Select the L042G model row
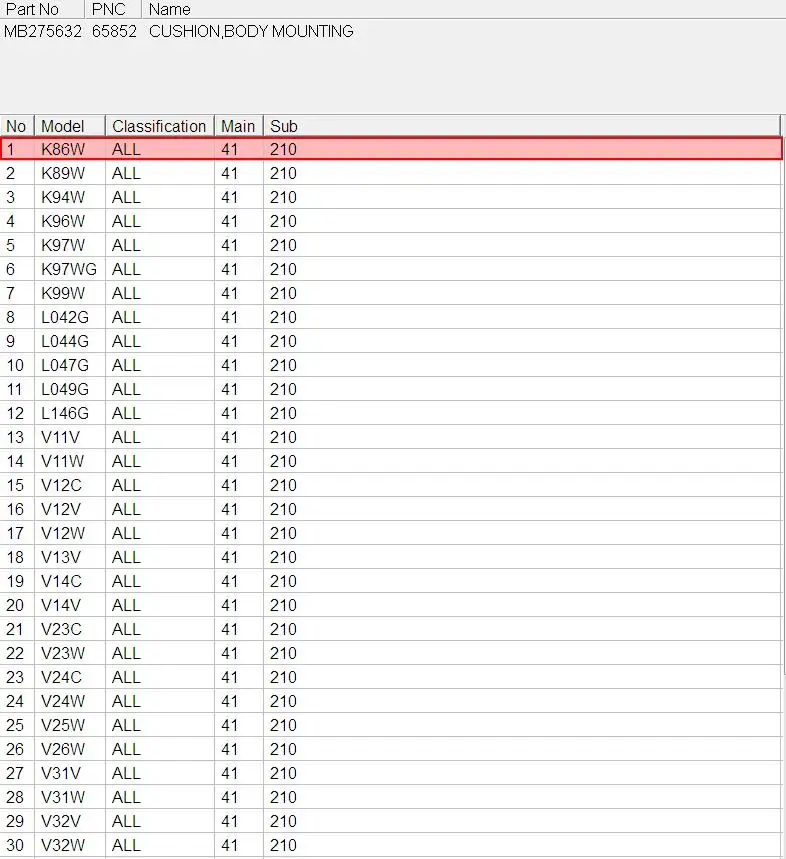The width and height of the screenshot is (786, 859). 391,317
